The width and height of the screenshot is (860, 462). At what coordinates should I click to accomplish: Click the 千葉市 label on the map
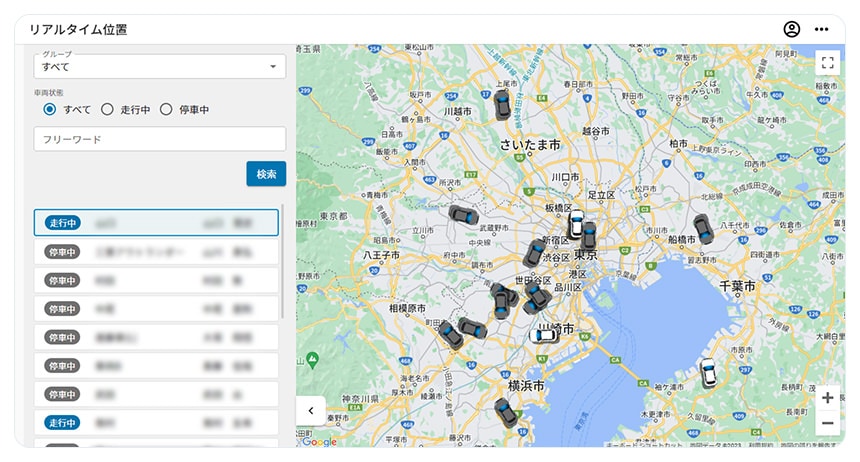pos(737,286)
